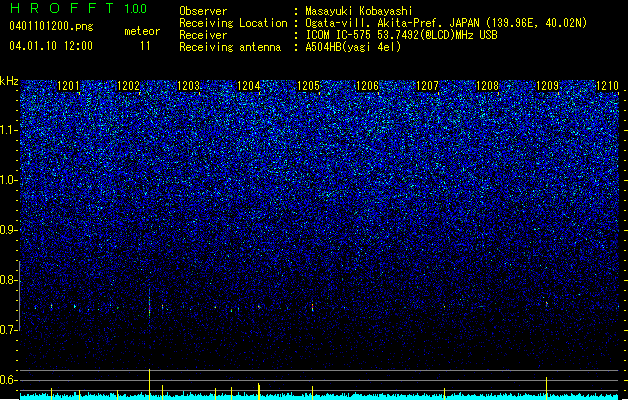The image size is (629, 400).
Task: Click the meteor count value 11
Action: [x=145, y=46]
